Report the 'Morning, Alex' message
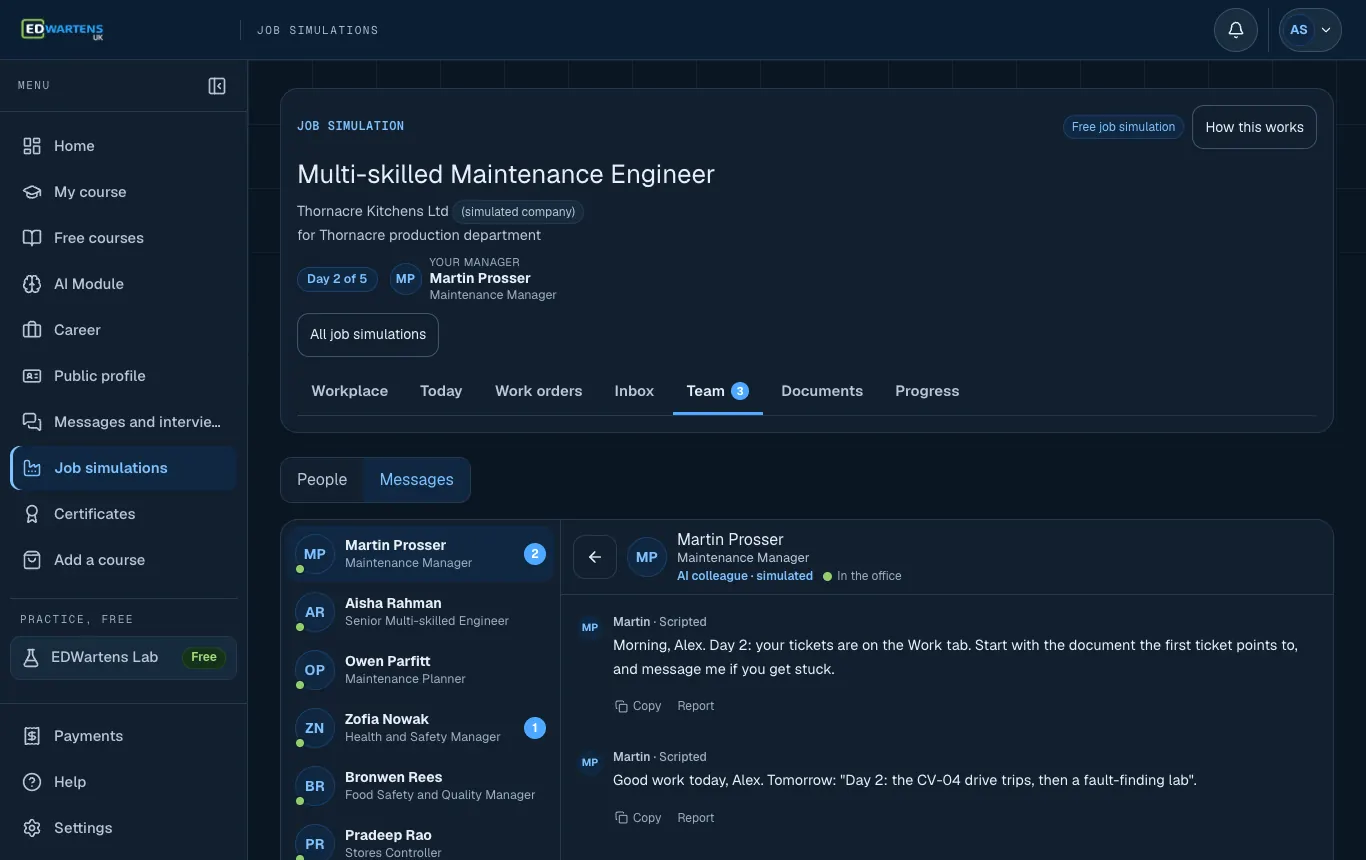The height and width of the screenshot is (860, 1366). pyautogui.click(x=696, y=706)
